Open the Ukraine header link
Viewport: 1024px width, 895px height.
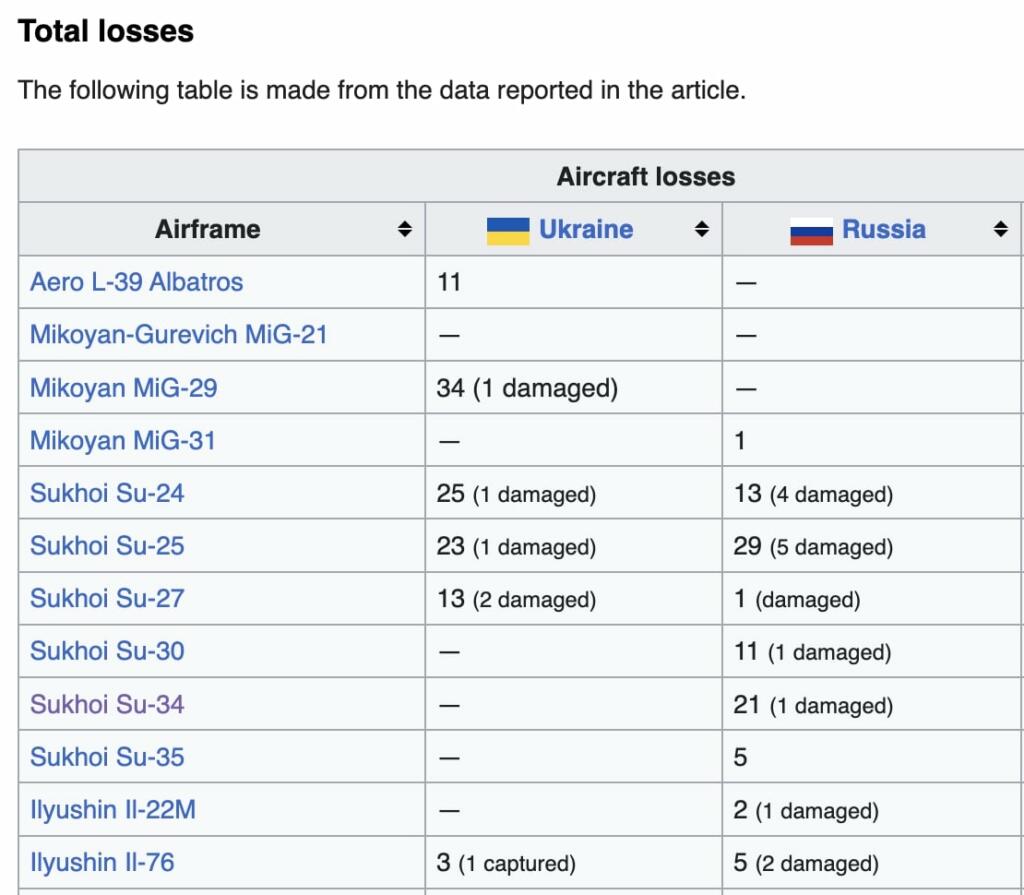click(x=586, y=230)
